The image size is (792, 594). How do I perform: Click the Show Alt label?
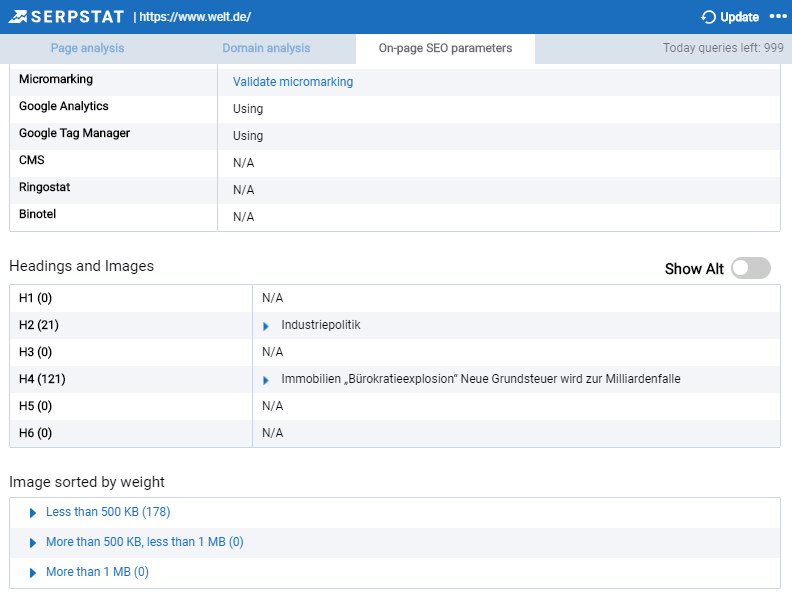(694, 269)
